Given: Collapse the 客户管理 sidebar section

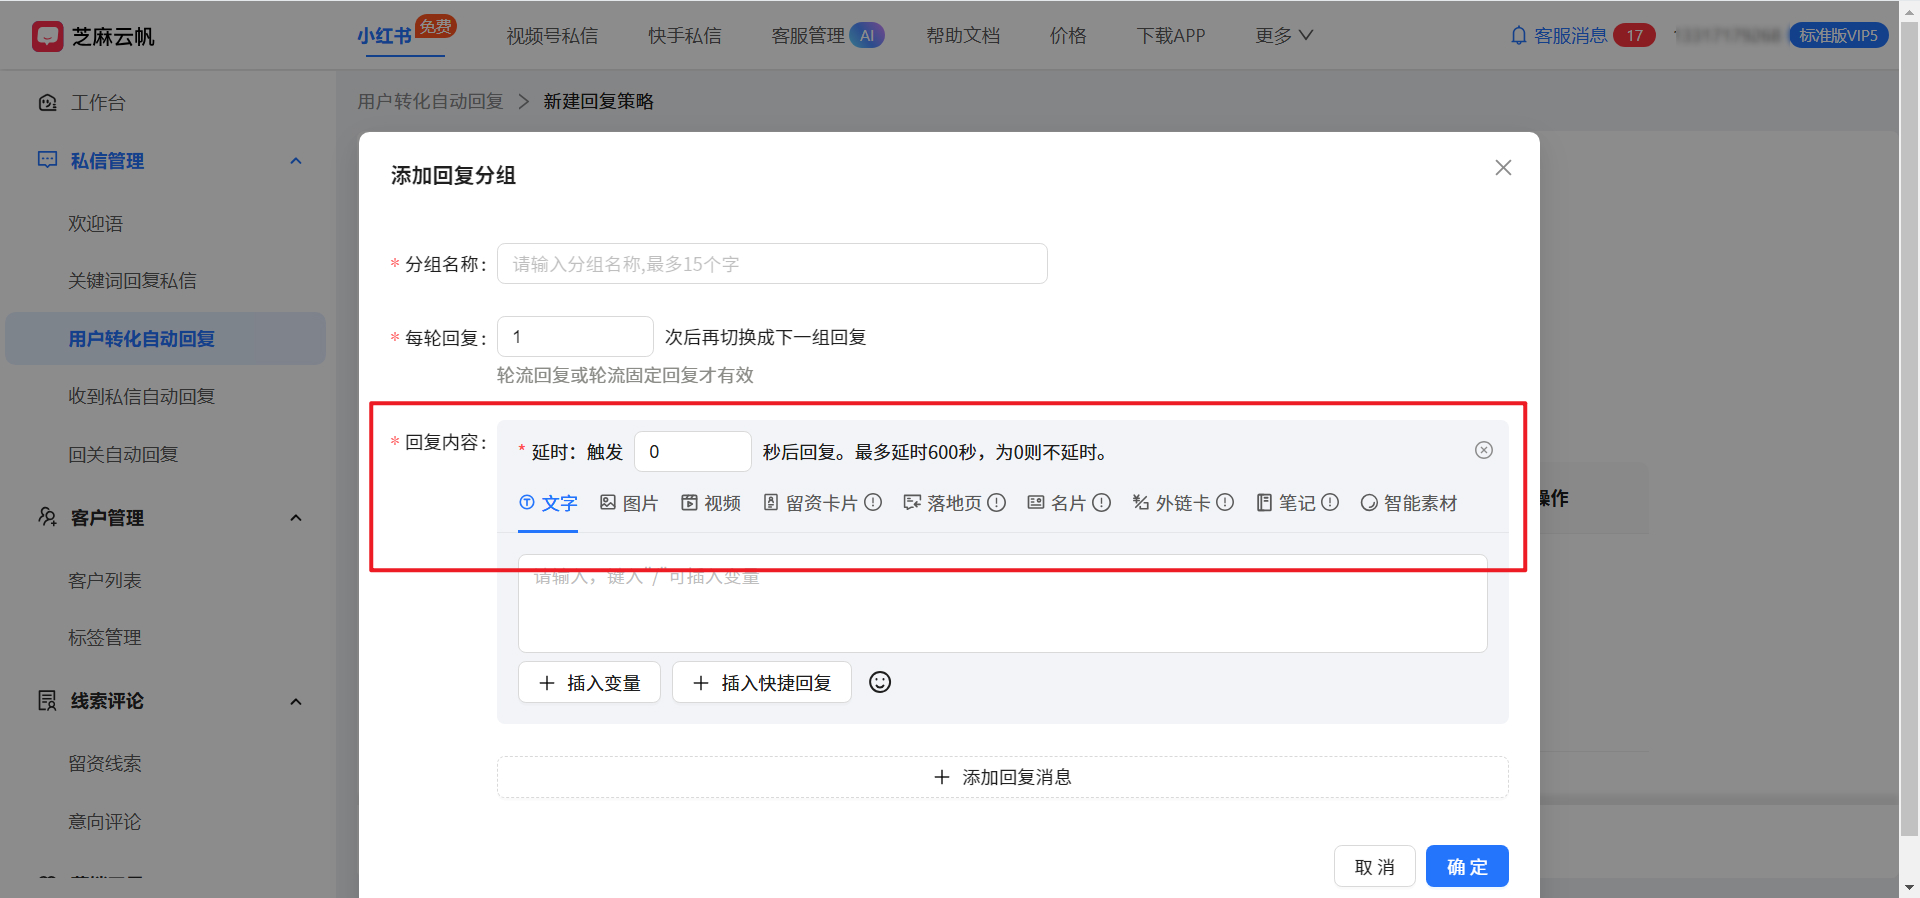Looking at the screenshot, I should click(x=296, y=518).
